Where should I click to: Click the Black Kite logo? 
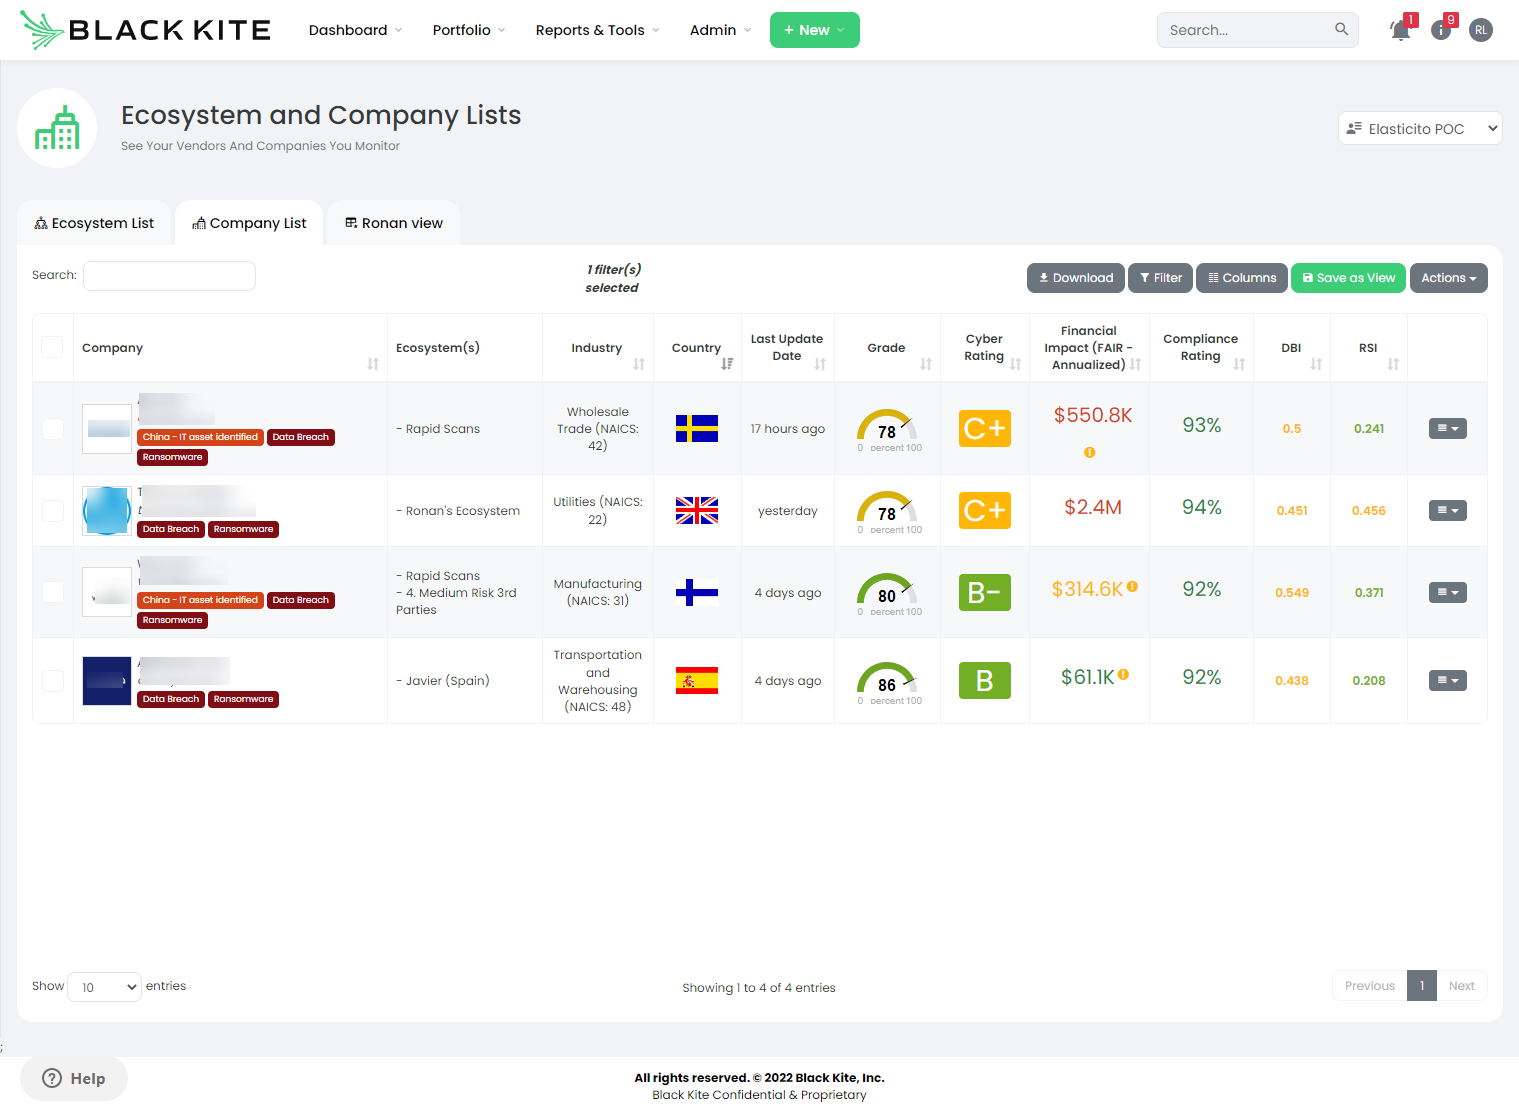tap(145, 30)
